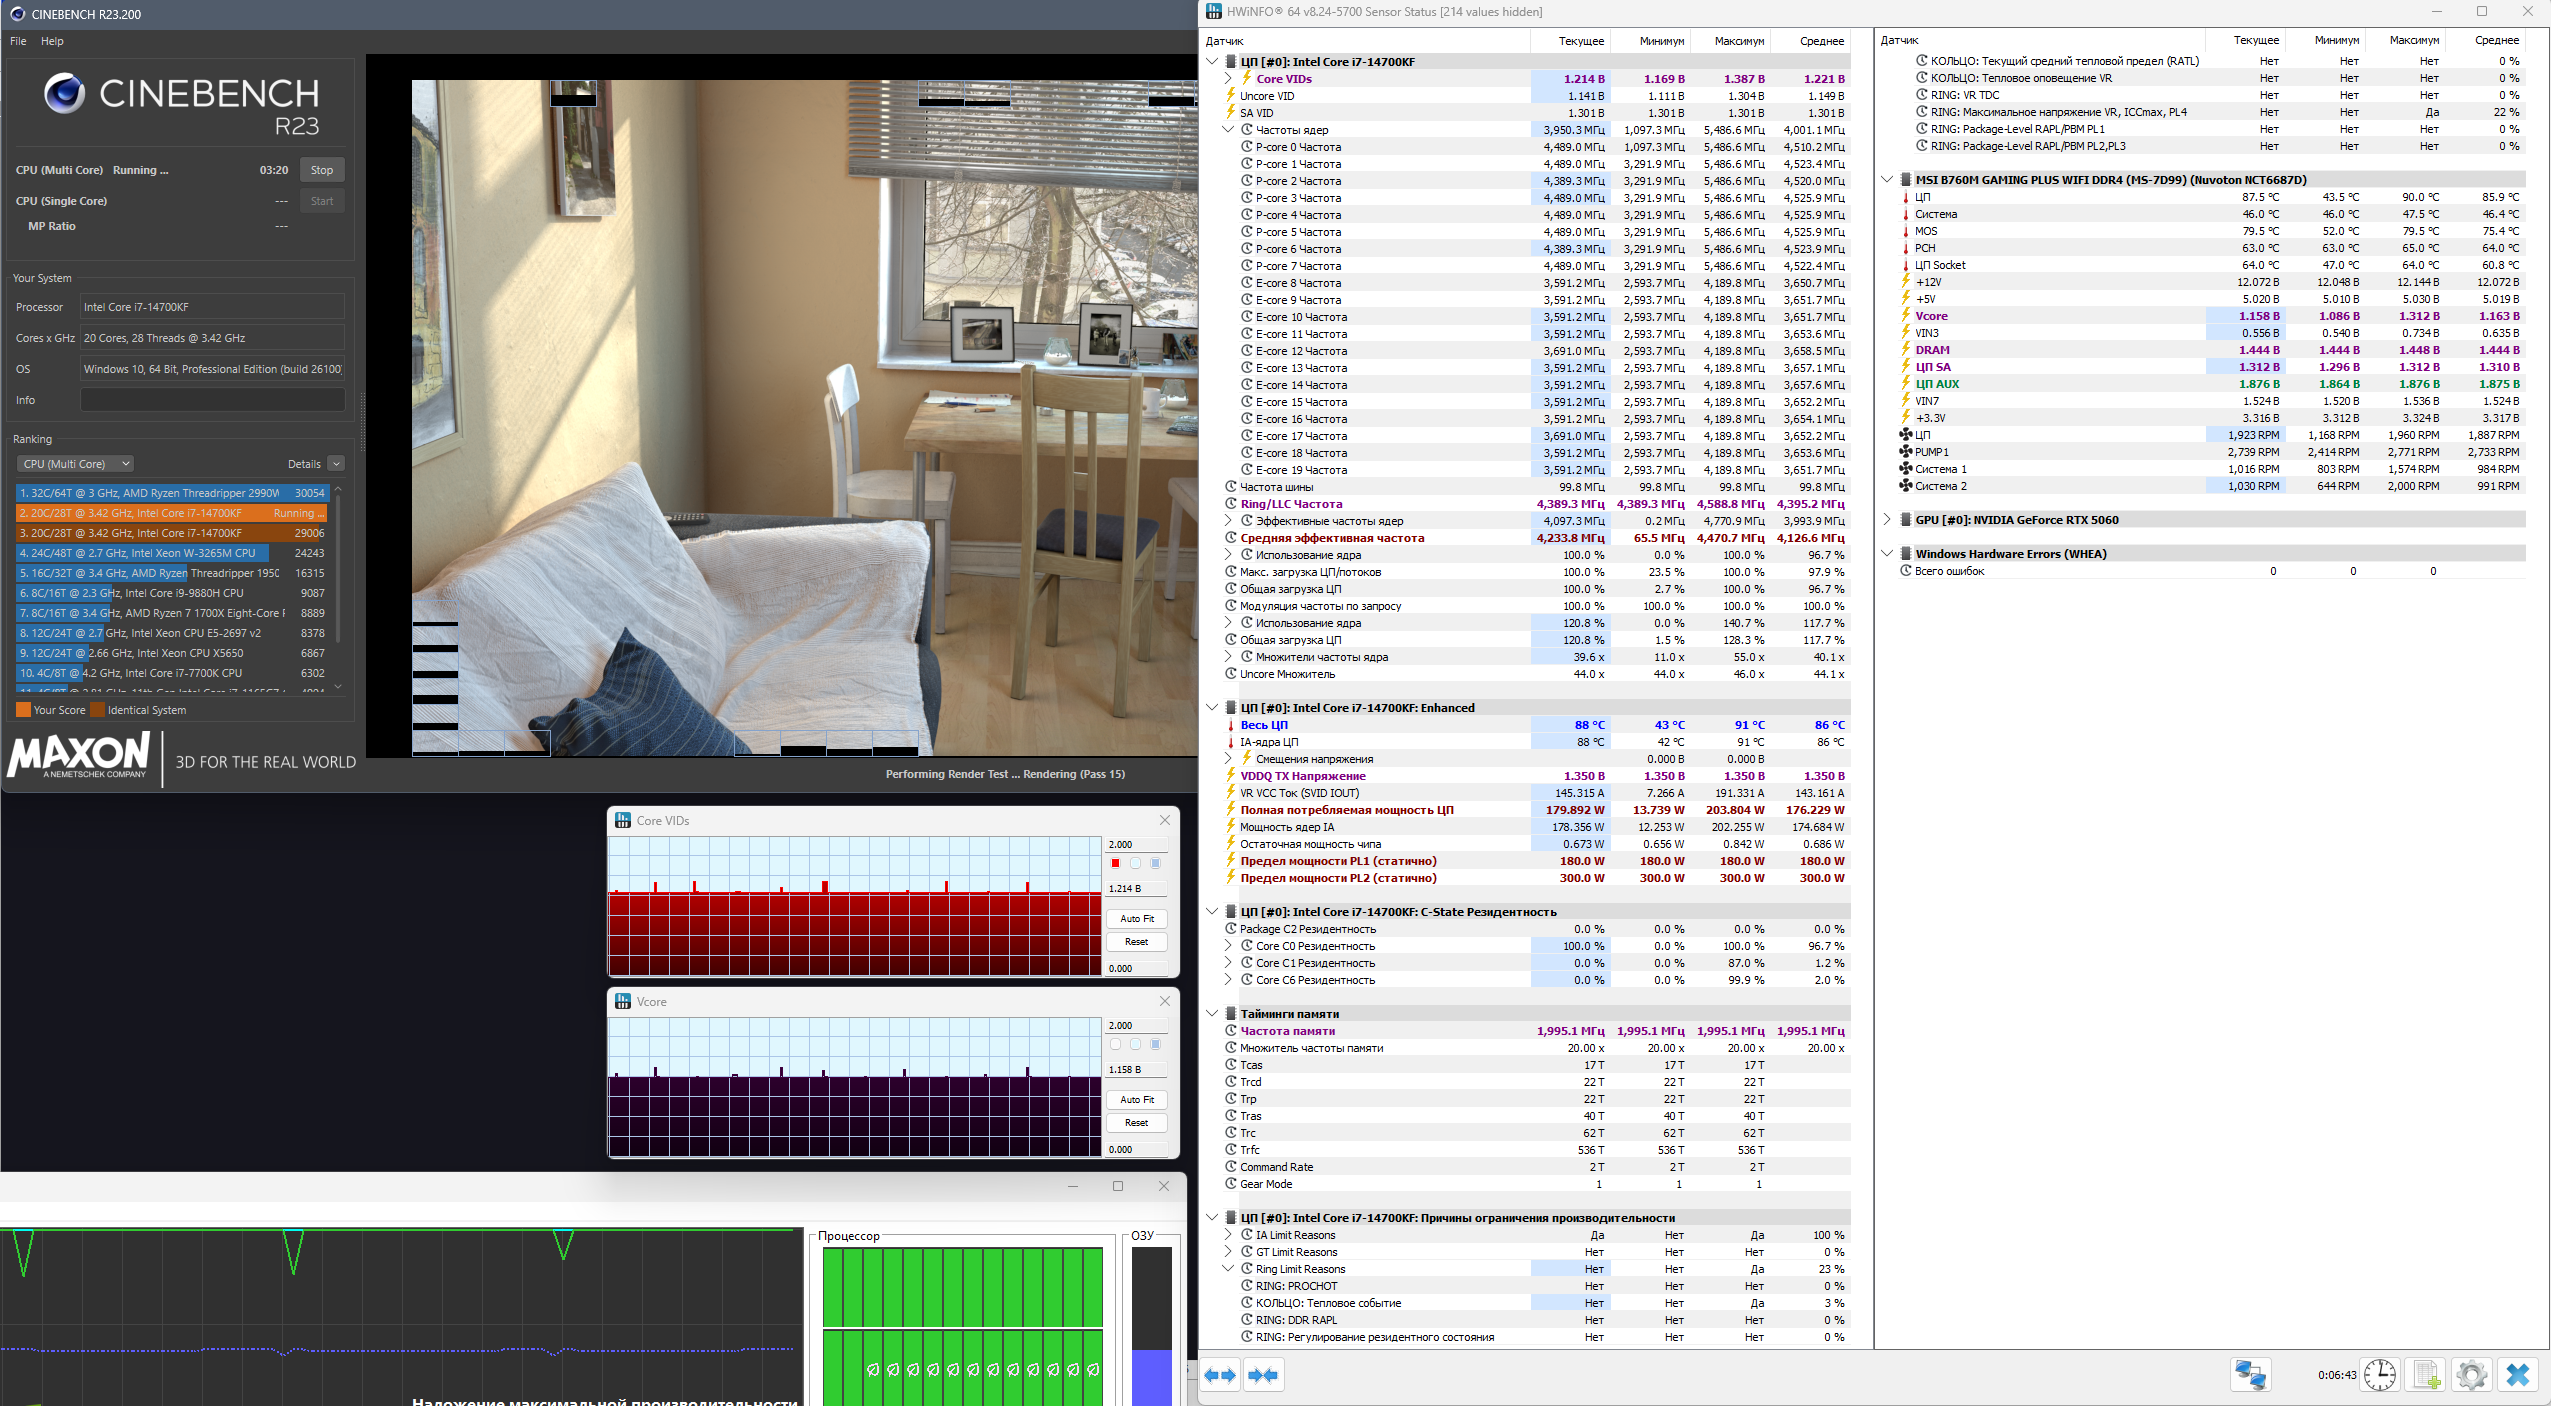This screenshot has height=1406, width=2551.
Task: Toggle Your Score orange legend box
Action: [23, 710]
